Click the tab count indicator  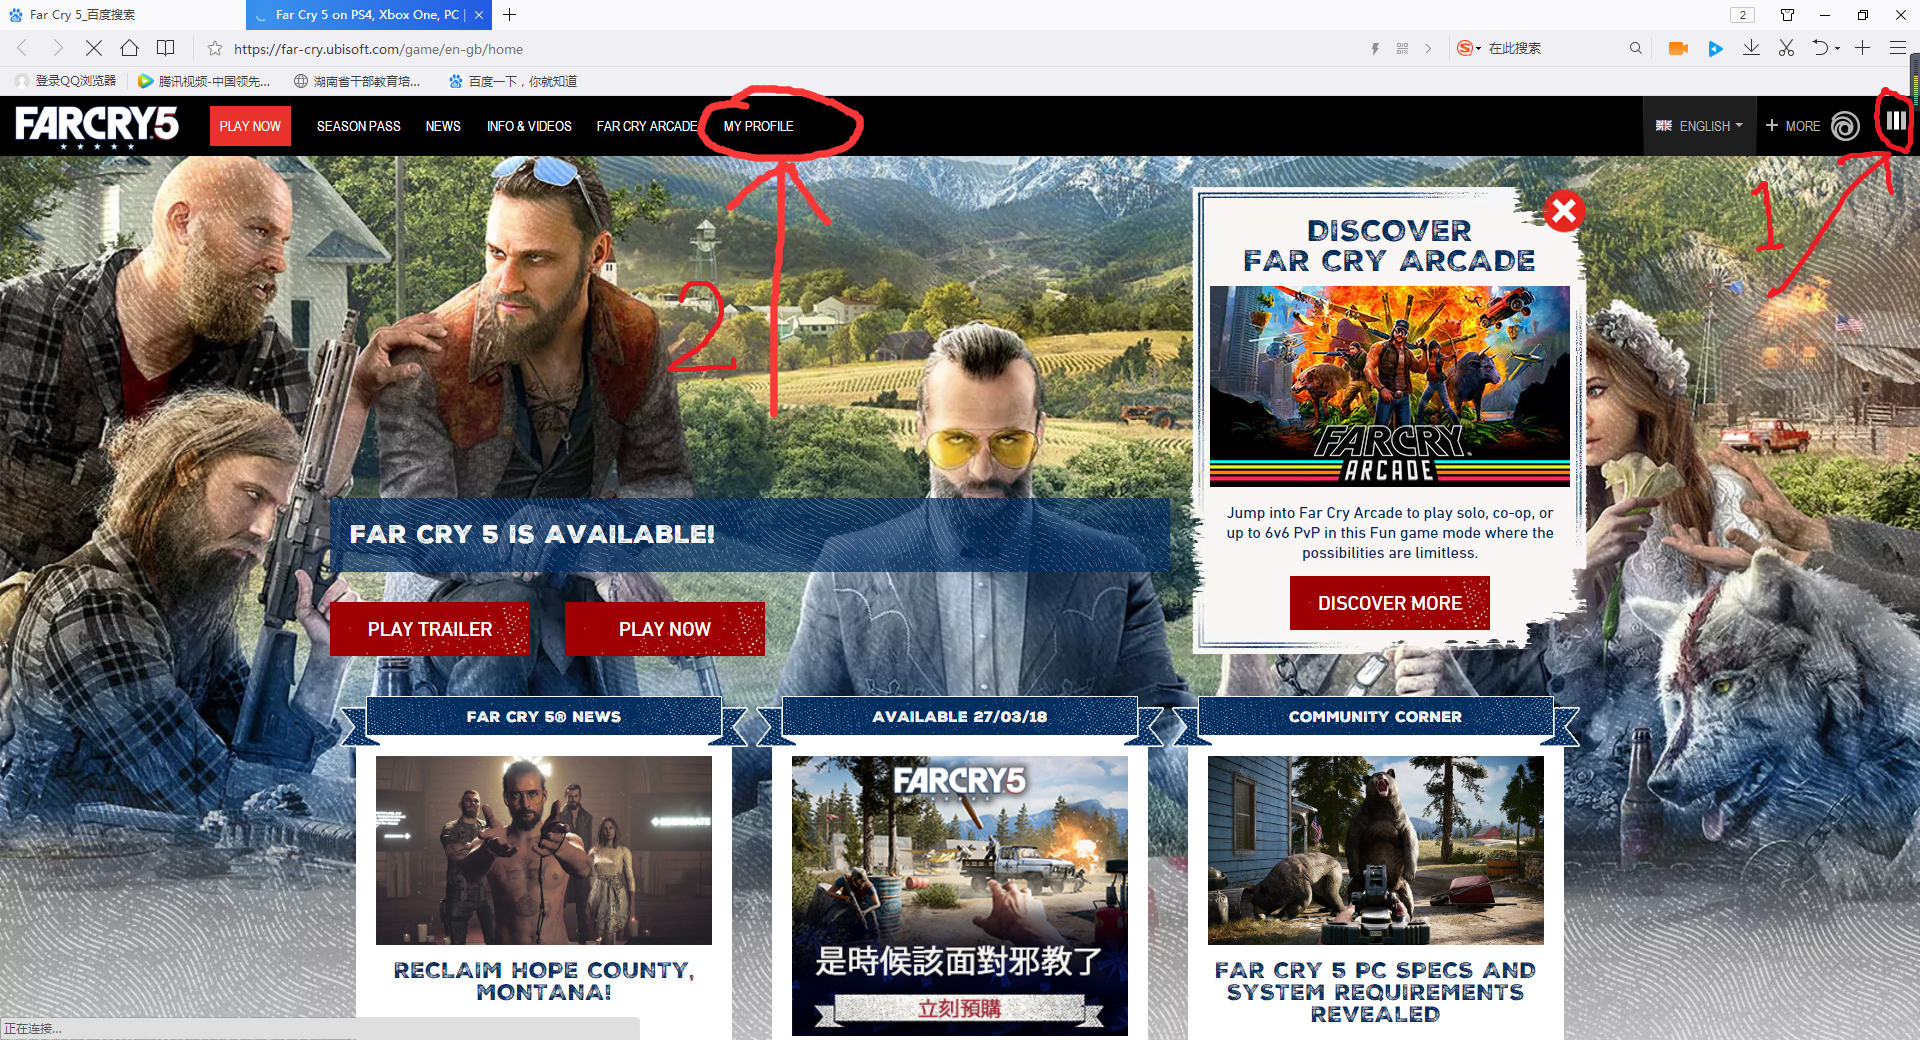pyautogui.click(x=1742, y=15)
